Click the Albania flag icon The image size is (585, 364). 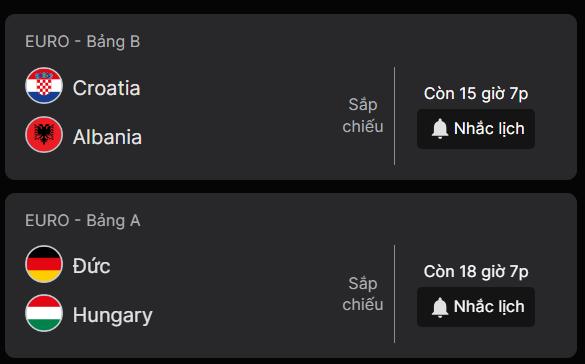tap(44, 135)
